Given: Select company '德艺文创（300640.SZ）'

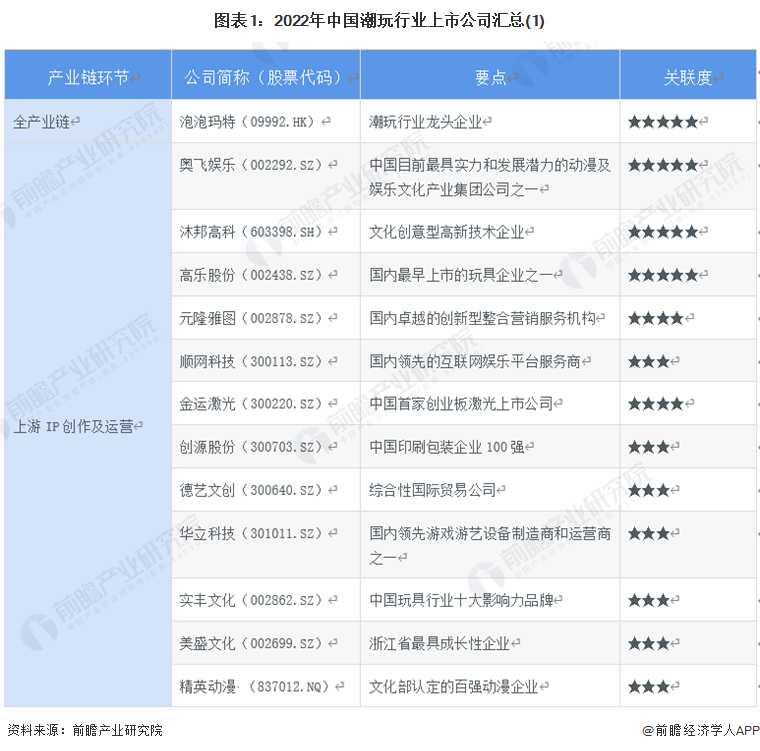Looking at the screenshot, I should coord(253,490).
